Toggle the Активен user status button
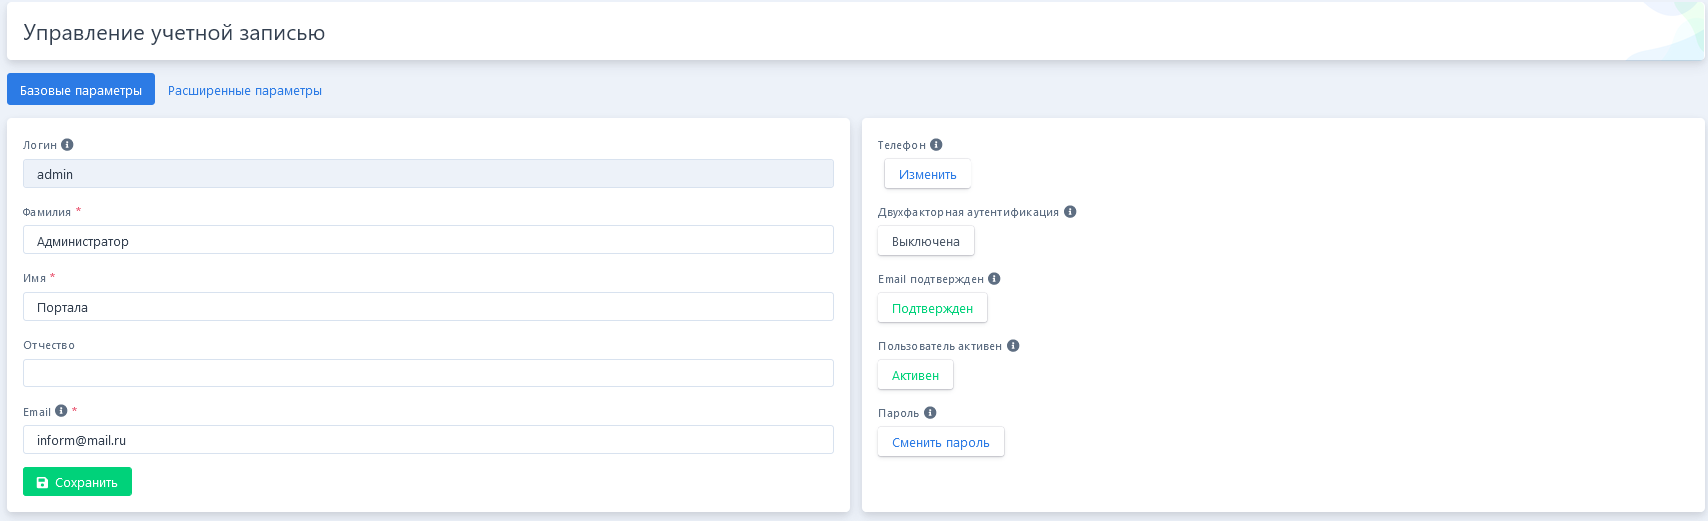 pyautogui.click(x=915, y=375)
